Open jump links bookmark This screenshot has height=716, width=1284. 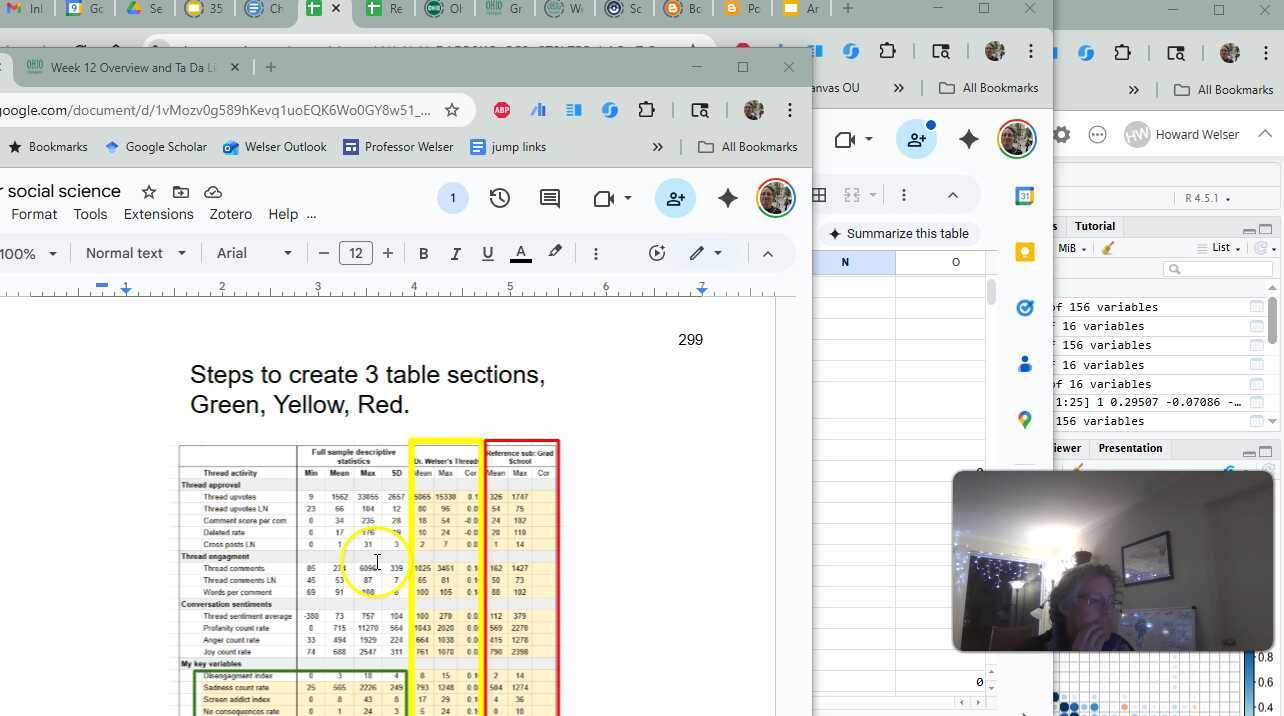pos(508,147)
